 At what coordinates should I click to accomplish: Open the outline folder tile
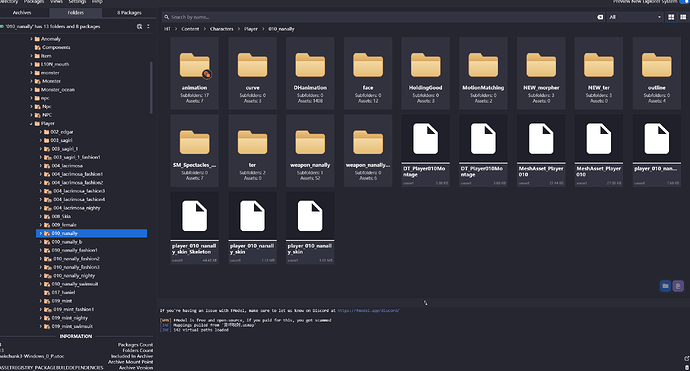(x=657, y=73)
